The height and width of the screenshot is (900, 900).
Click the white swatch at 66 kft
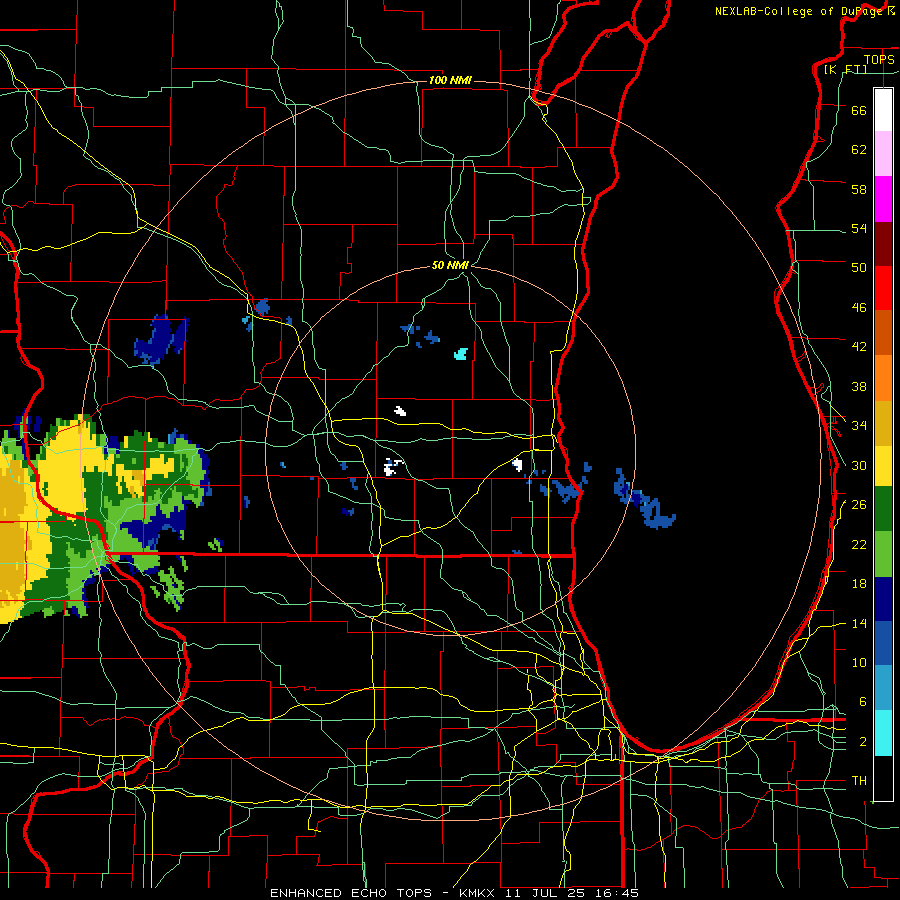click(x=883, y=110)
